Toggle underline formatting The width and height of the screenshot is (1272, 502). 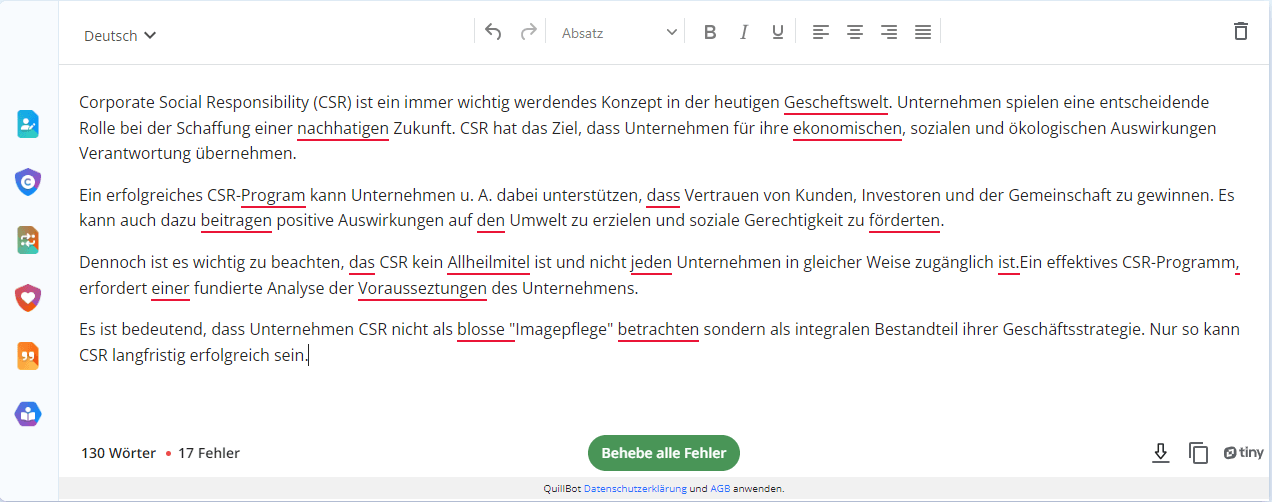tap(777, 32)
